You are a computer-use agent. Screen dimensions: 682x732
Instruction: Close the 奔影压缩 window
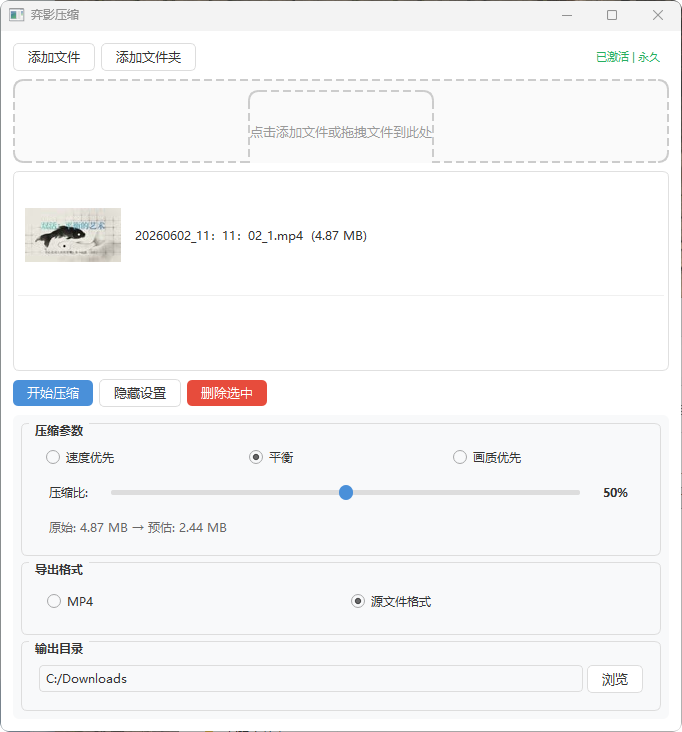[658, 15]
